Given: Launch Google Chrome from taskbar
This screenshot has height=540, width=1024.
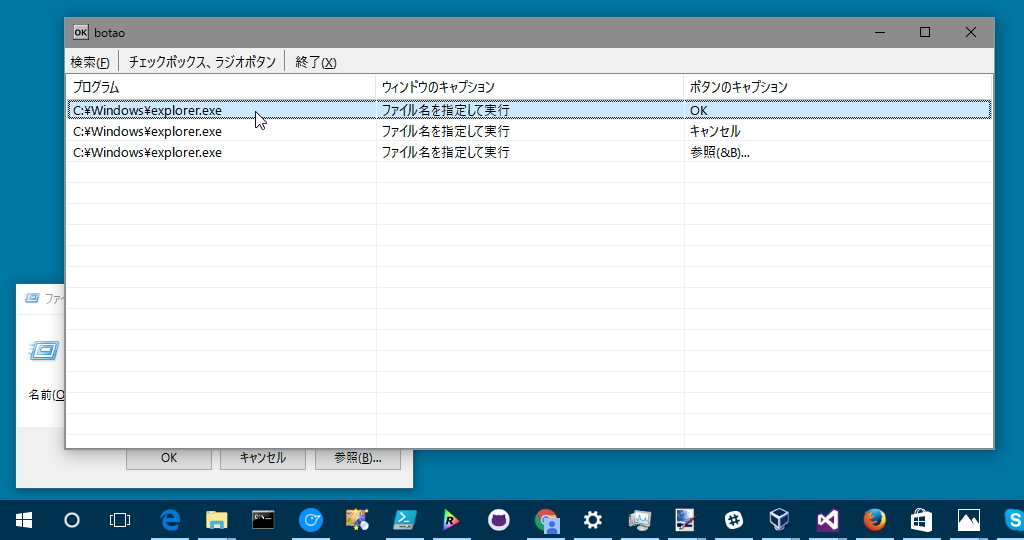Looking at the screenshot, I should click(546, 520).
